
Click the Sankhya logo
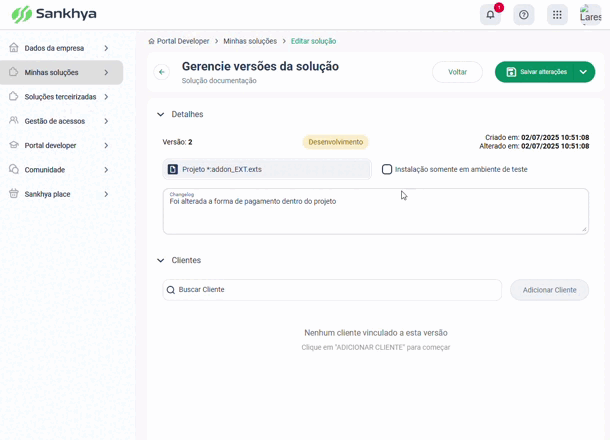[x=54, y=14]
